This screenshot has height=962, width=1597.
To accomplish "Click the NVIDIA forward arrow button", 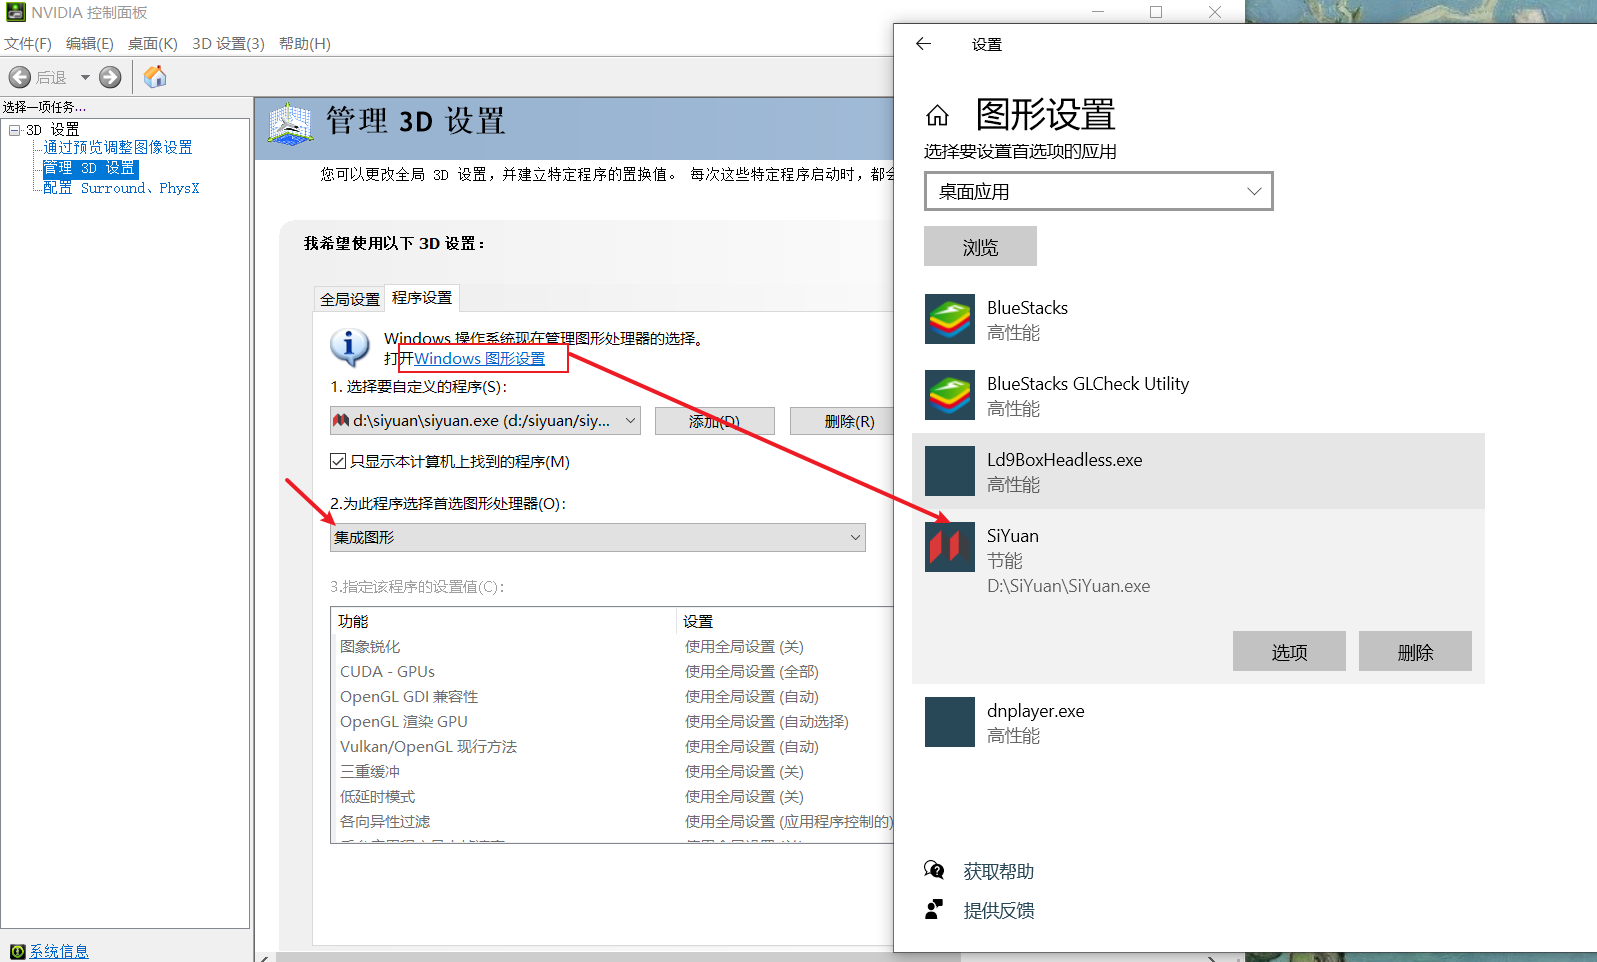I will (x=110, y=77).
